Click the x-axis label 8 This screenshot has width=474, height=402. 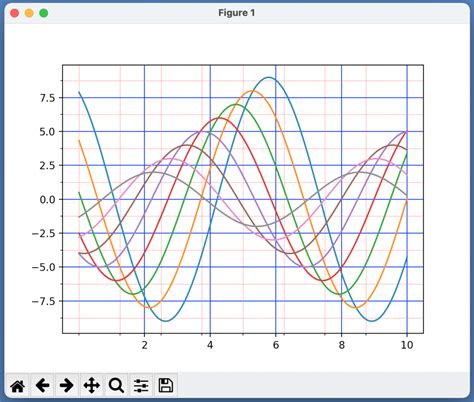click(341, 345)
